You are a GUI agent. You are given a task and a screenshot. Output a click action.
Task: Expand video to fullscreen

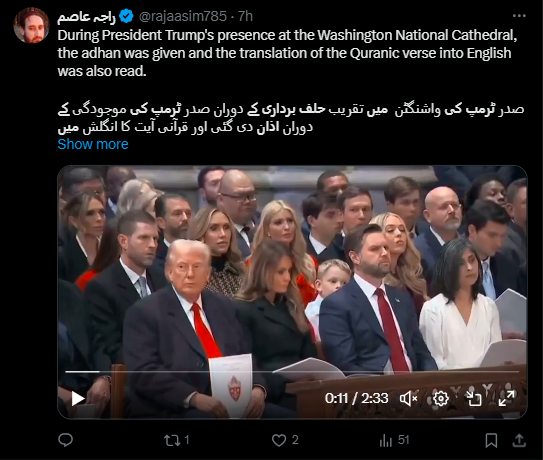tap(506, 398)
